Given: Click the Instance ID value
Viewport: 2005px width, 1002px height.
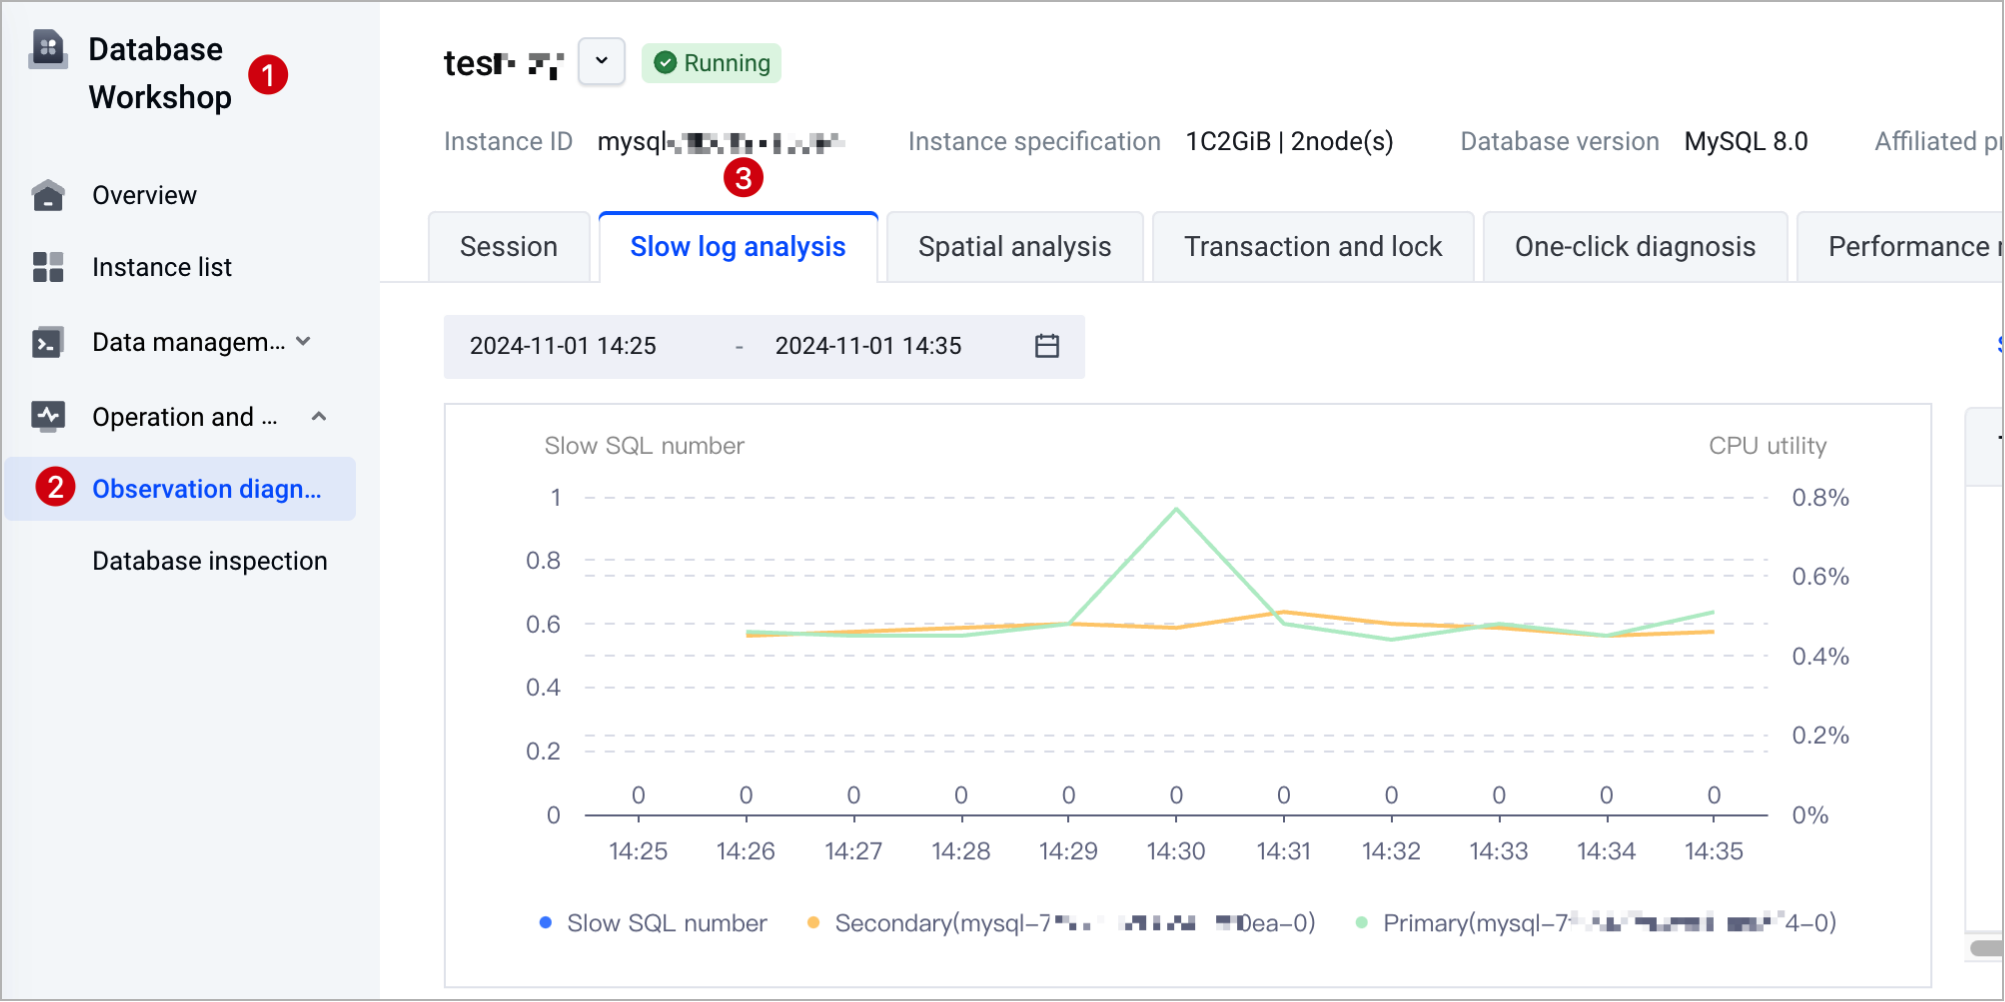Looking at the screenshot, I should (721, 142).
